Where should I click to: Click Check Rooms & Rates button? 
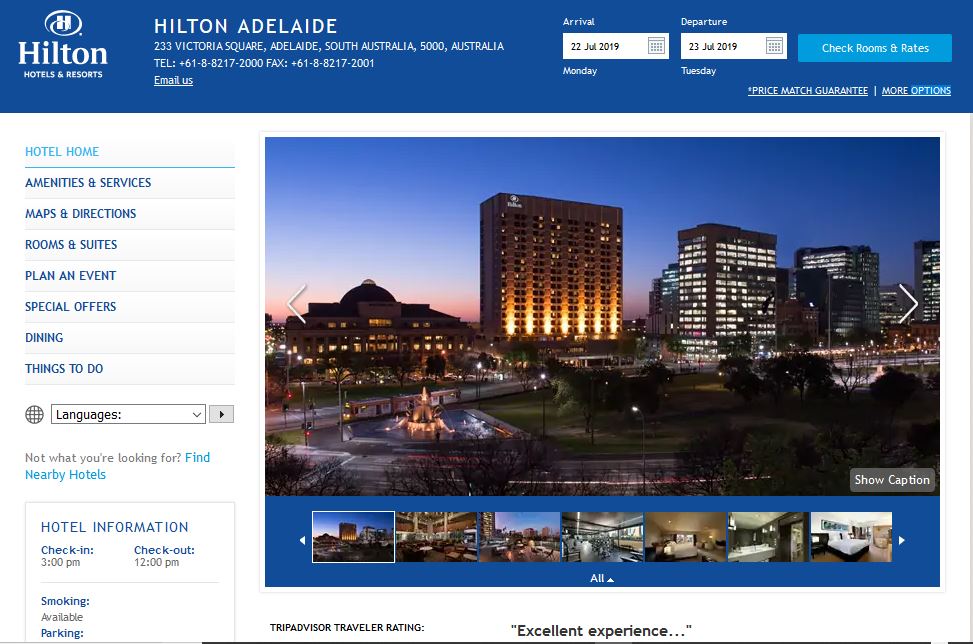click(x=875, y=48)
